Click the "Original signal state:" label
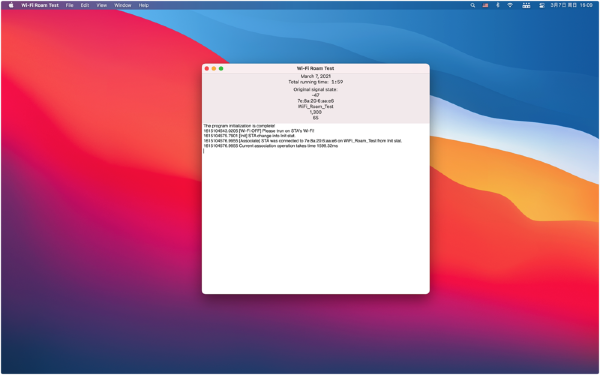This screenshot has height=375, width=600. click(x=316, y=90)
